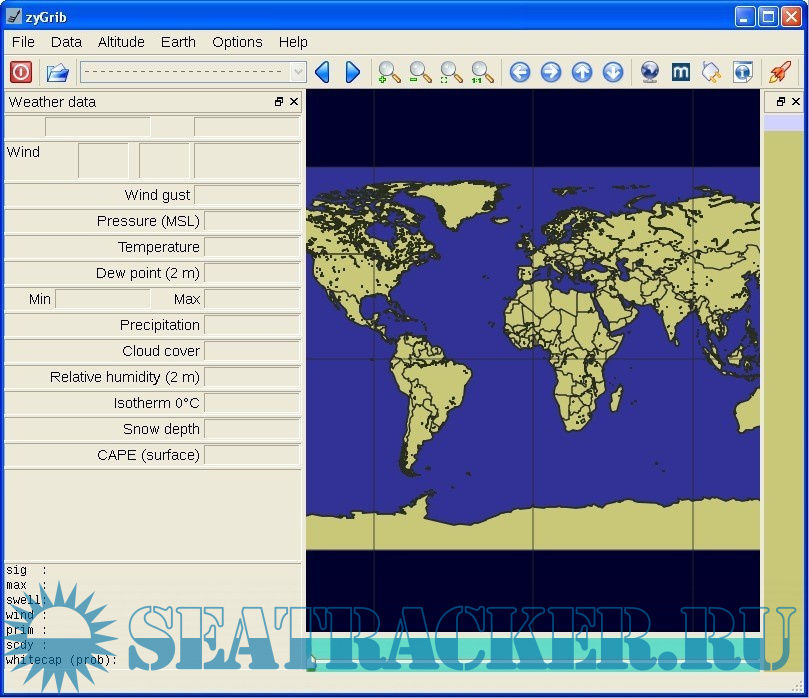Go to next forecast with right triangle
Screen dimensions: 809x698
point(352,72)
